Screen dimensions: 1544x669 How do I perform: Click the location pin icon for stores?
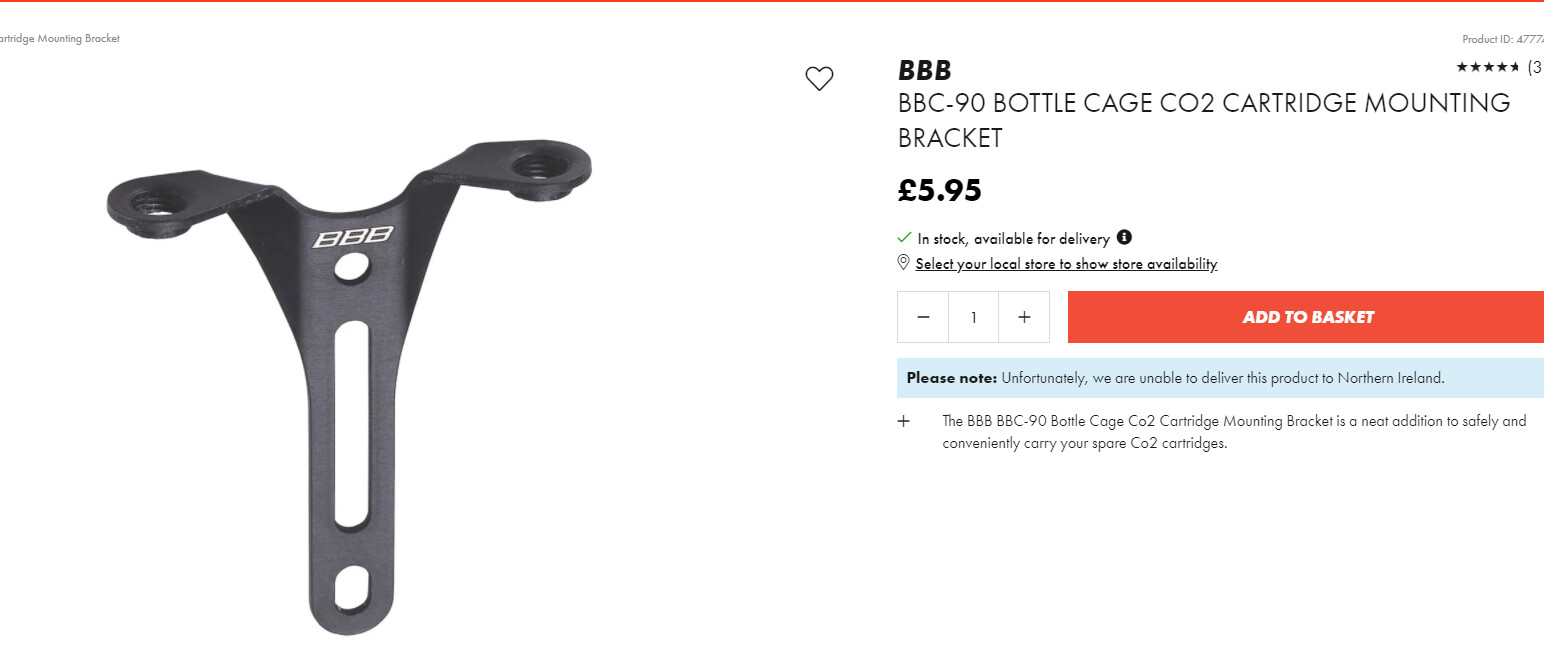(904, 263)
